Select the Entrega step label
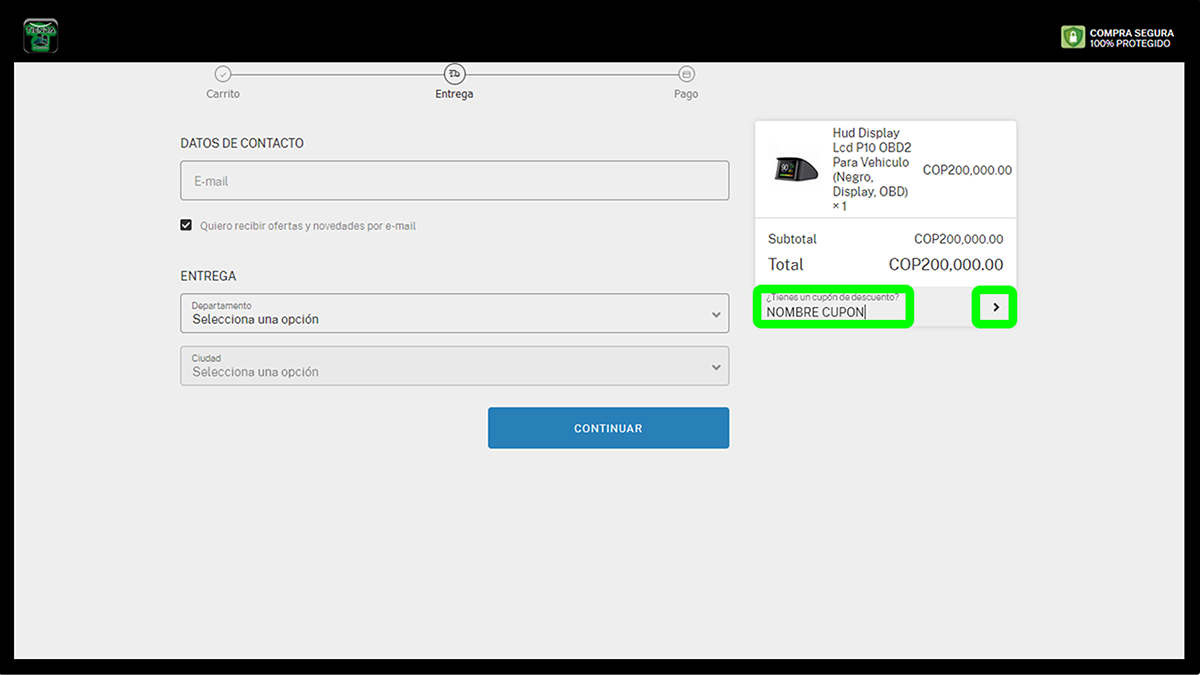The width and height of the screenshot is (1200, 675). [x=454, y=94]
